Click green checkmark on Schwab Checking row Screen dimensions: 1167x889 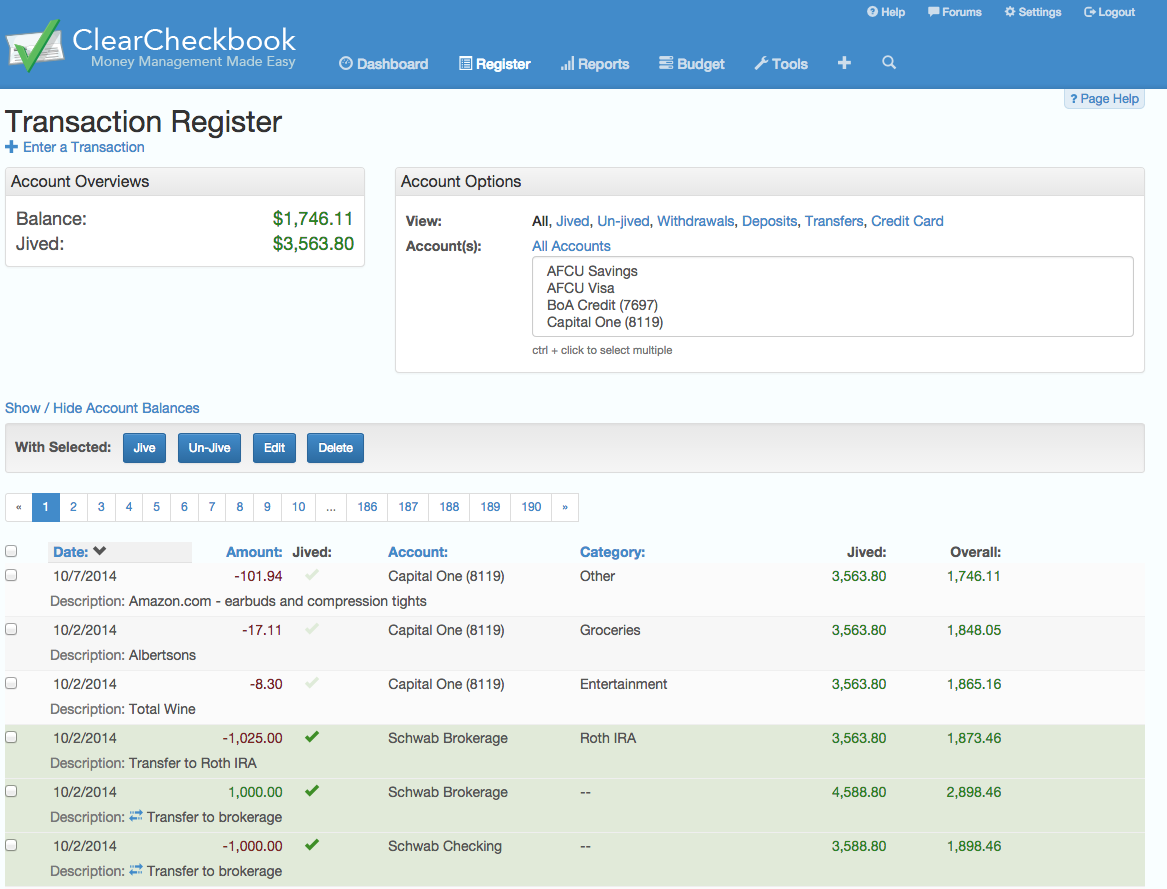[312, 845]
